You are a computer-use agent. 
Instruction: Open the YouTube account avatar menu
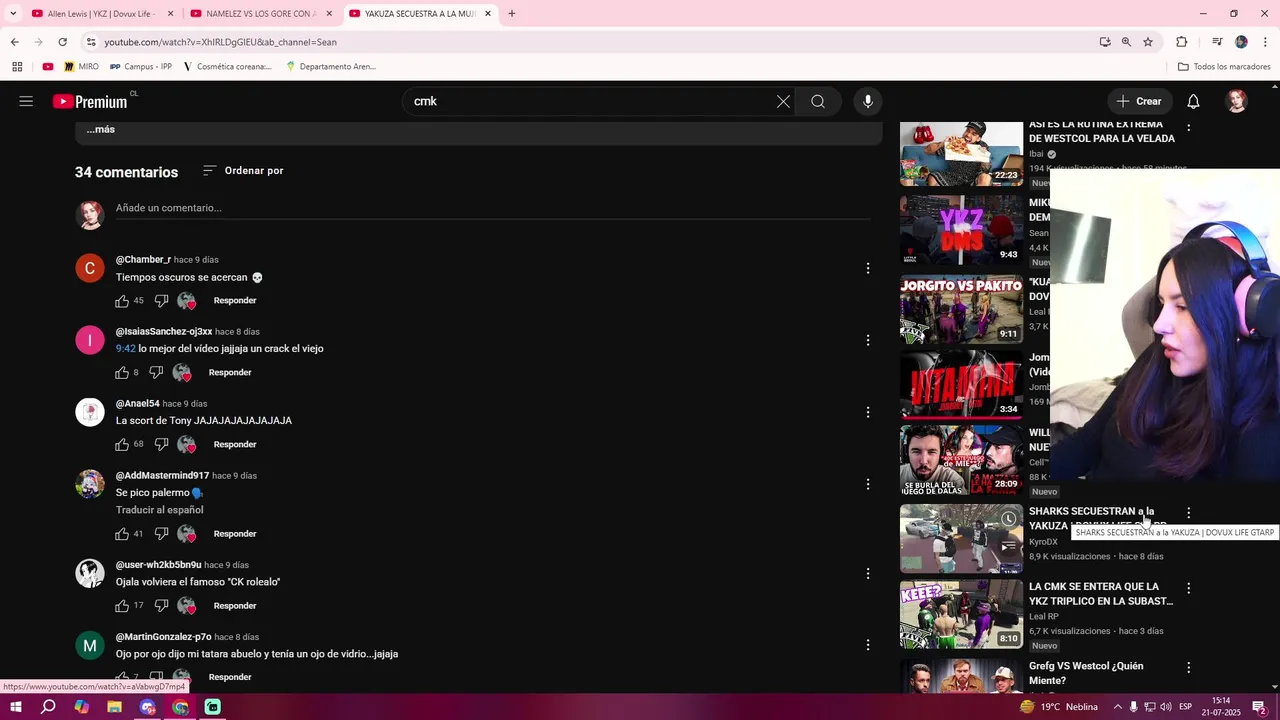click(x=1237, y=101)
